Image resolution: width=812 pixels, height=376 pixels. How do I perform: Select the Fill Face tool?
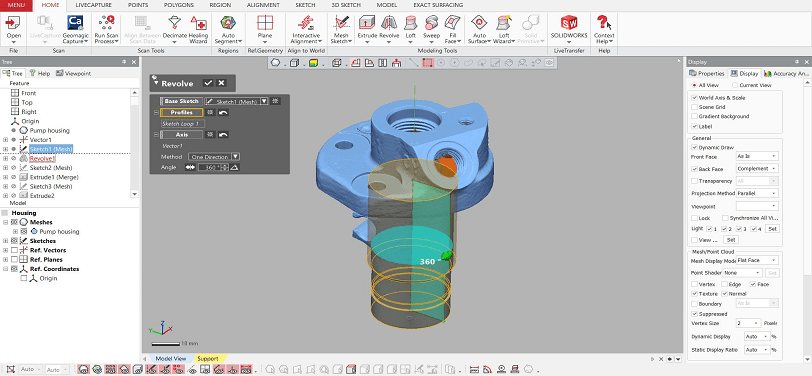(x=452, y=28)
